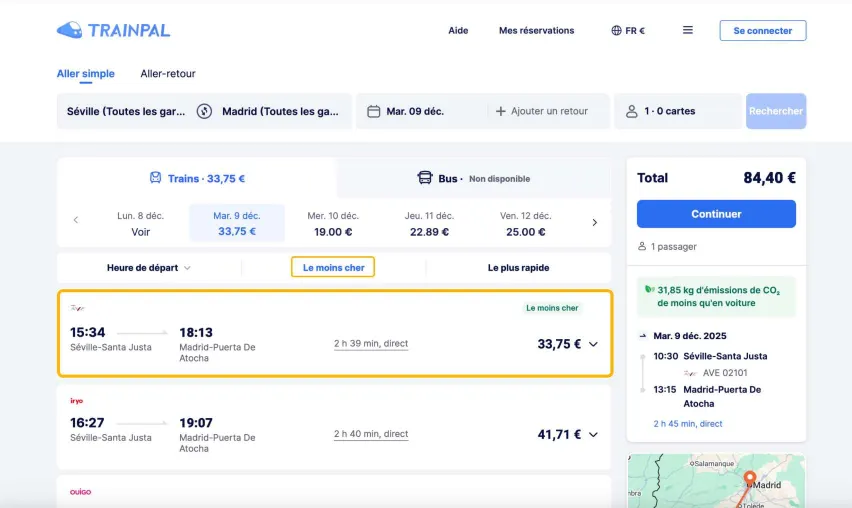The width and height of the screenshot is (852, 508).
Task: Edit Madrid destination station field
Action: tap(280, 111)
